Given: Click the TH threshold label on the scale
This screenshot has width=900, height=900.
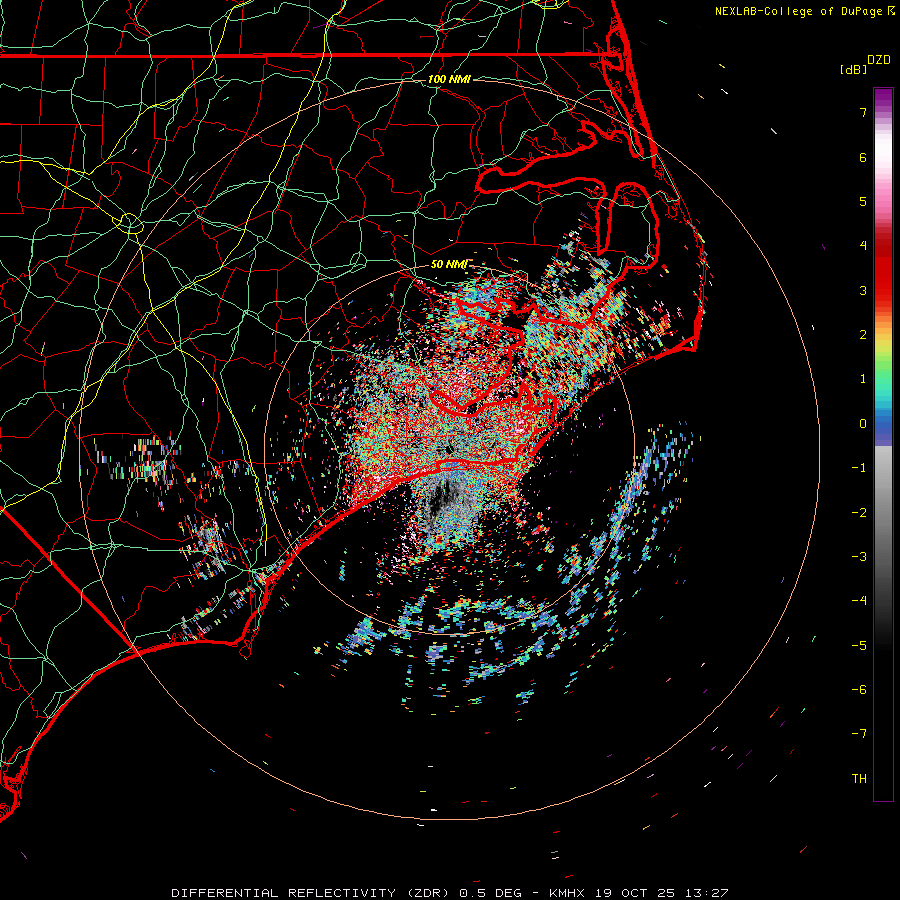Looking at the screenshot, I should click(x=859, y=779).
